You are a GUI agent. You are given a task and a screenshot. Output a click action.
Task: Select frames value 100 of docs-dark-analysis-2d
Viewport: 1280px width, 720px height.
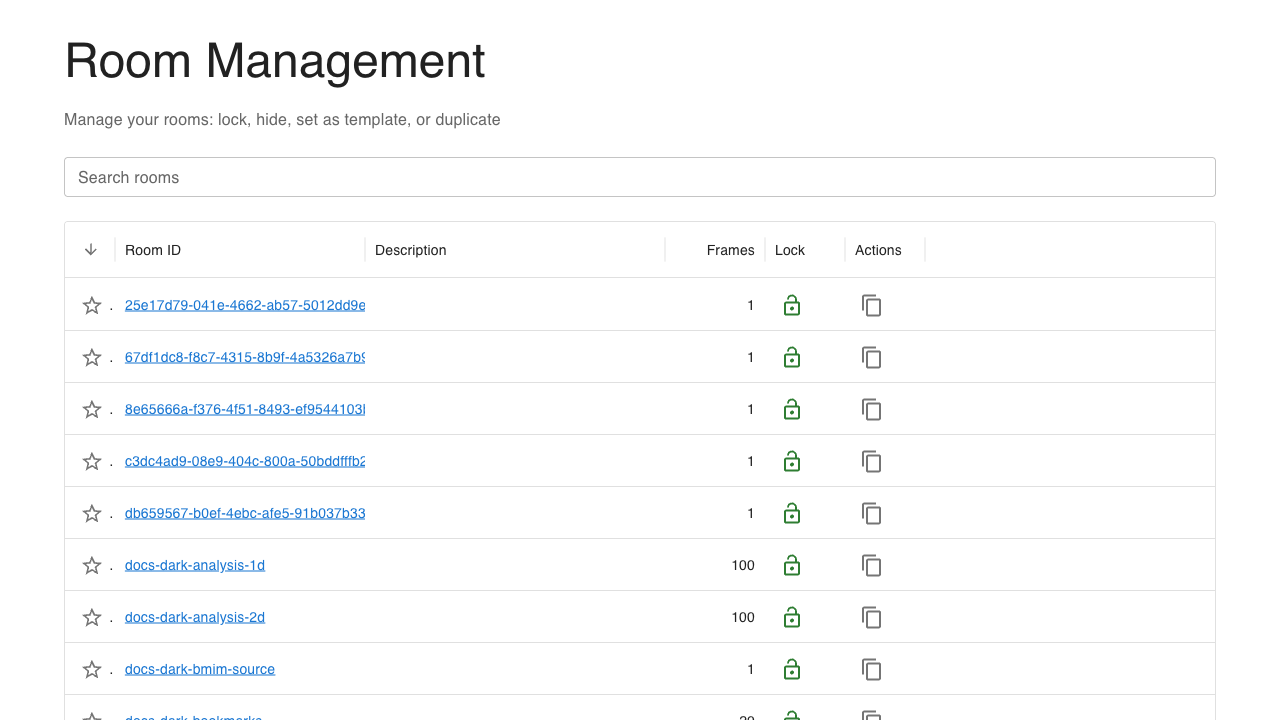(743, 617)
